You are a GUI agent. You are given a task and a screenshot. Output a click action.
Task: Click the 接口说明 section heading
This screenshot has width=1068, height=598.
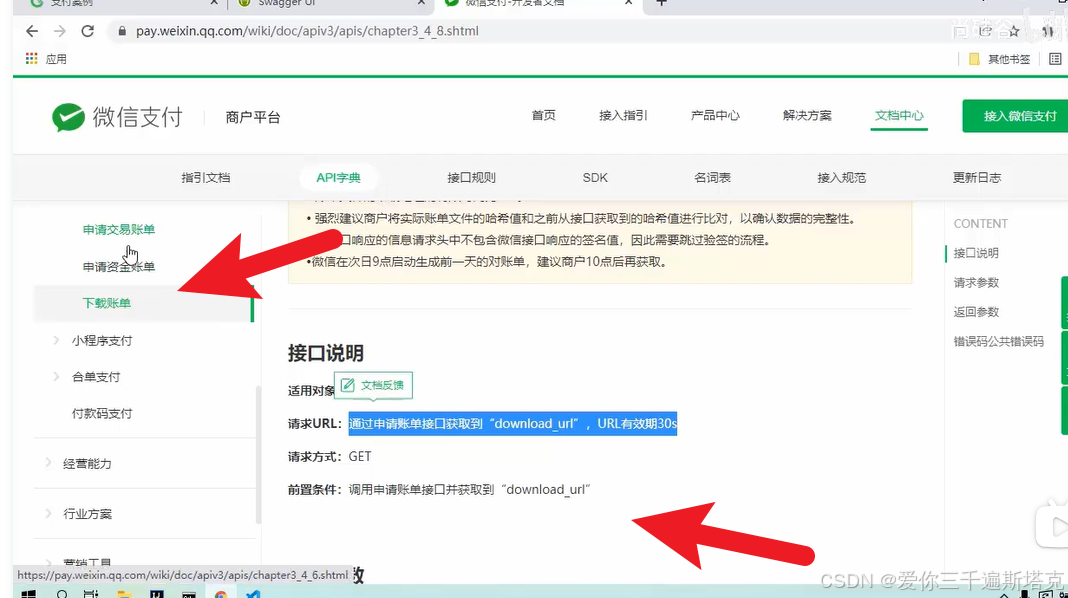tap(326, 353)
